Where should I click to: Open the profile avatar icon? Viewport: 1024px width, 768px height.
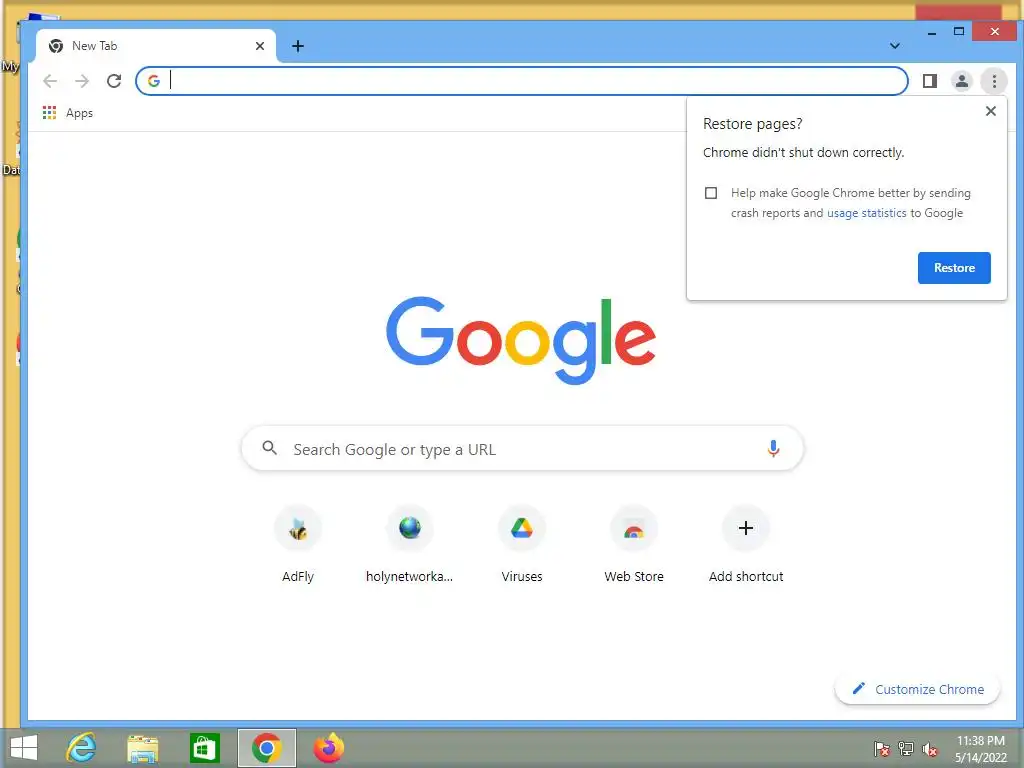962,81
